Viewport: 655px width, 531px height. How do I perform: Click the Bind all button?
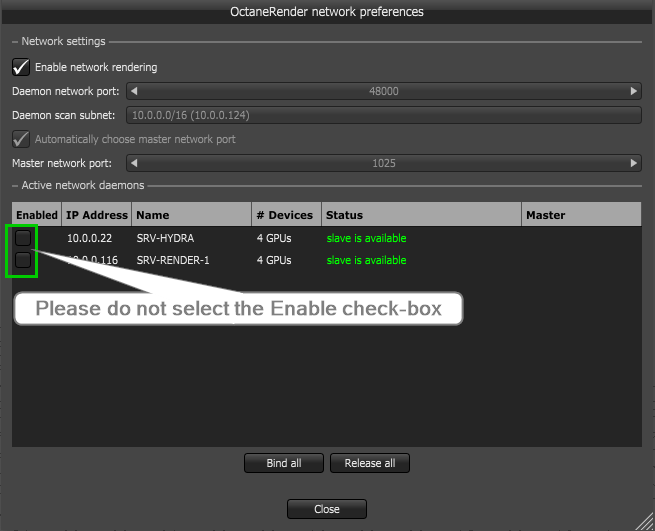(x=284, y=463)
